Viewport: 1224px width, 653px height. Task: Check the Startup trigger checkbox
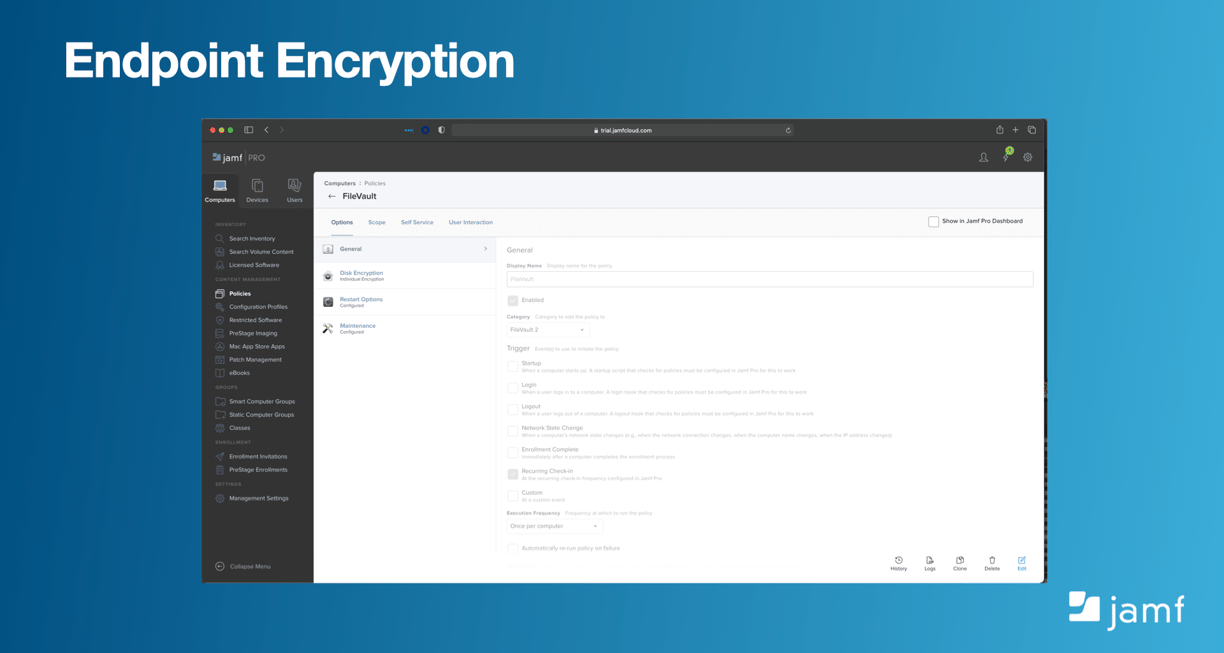click(513, 366)
